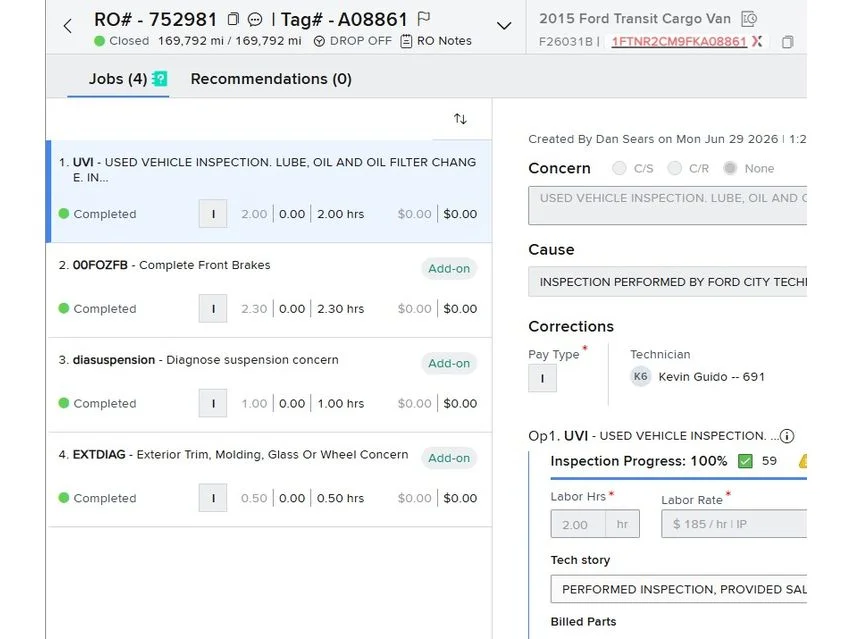Image resolution: width=853 pixels, height=639 pixels.
Task: Open the teal help badge on Jobs tab
Action: point(160,79)
